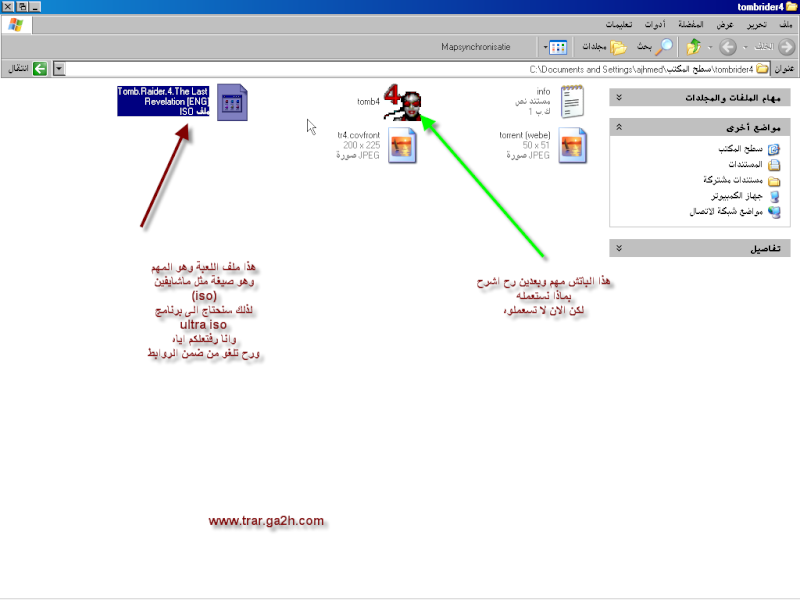This screenshot has width=800, height=600.
Task: Click the tr4.covfront file name label
Action: point(359,135)
